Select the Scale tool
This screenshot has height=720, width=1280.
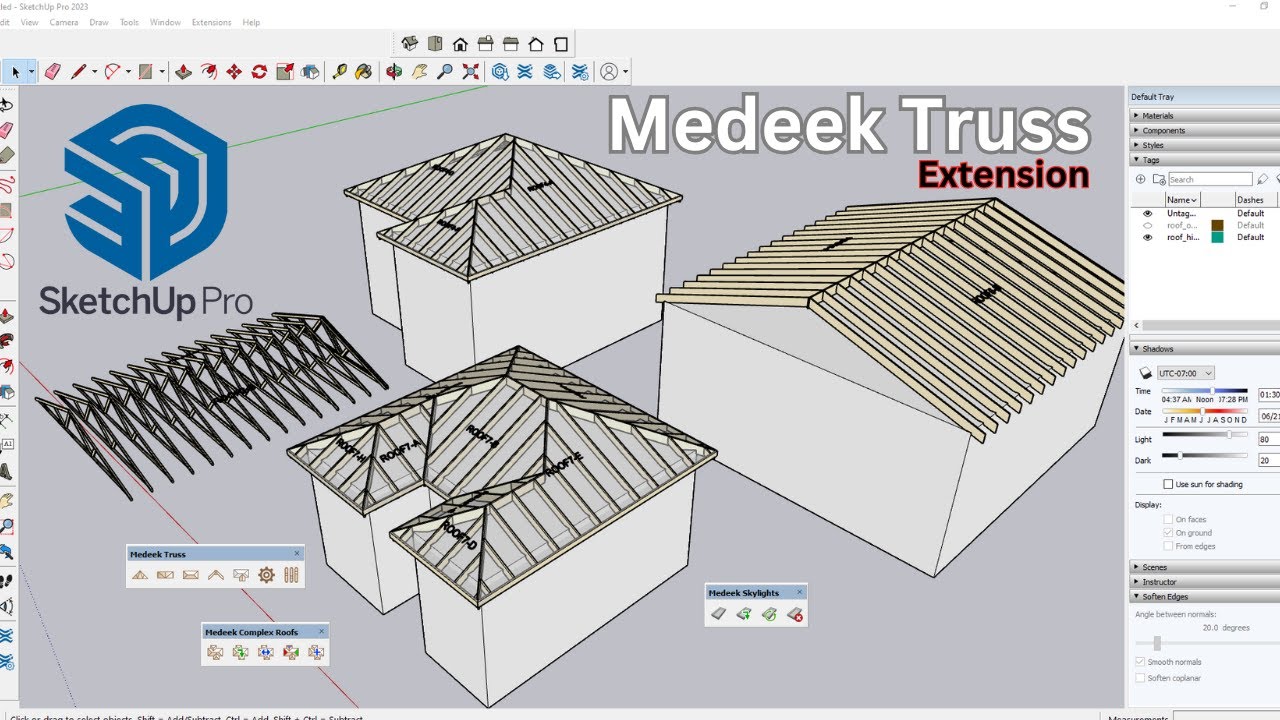(285, 72)
